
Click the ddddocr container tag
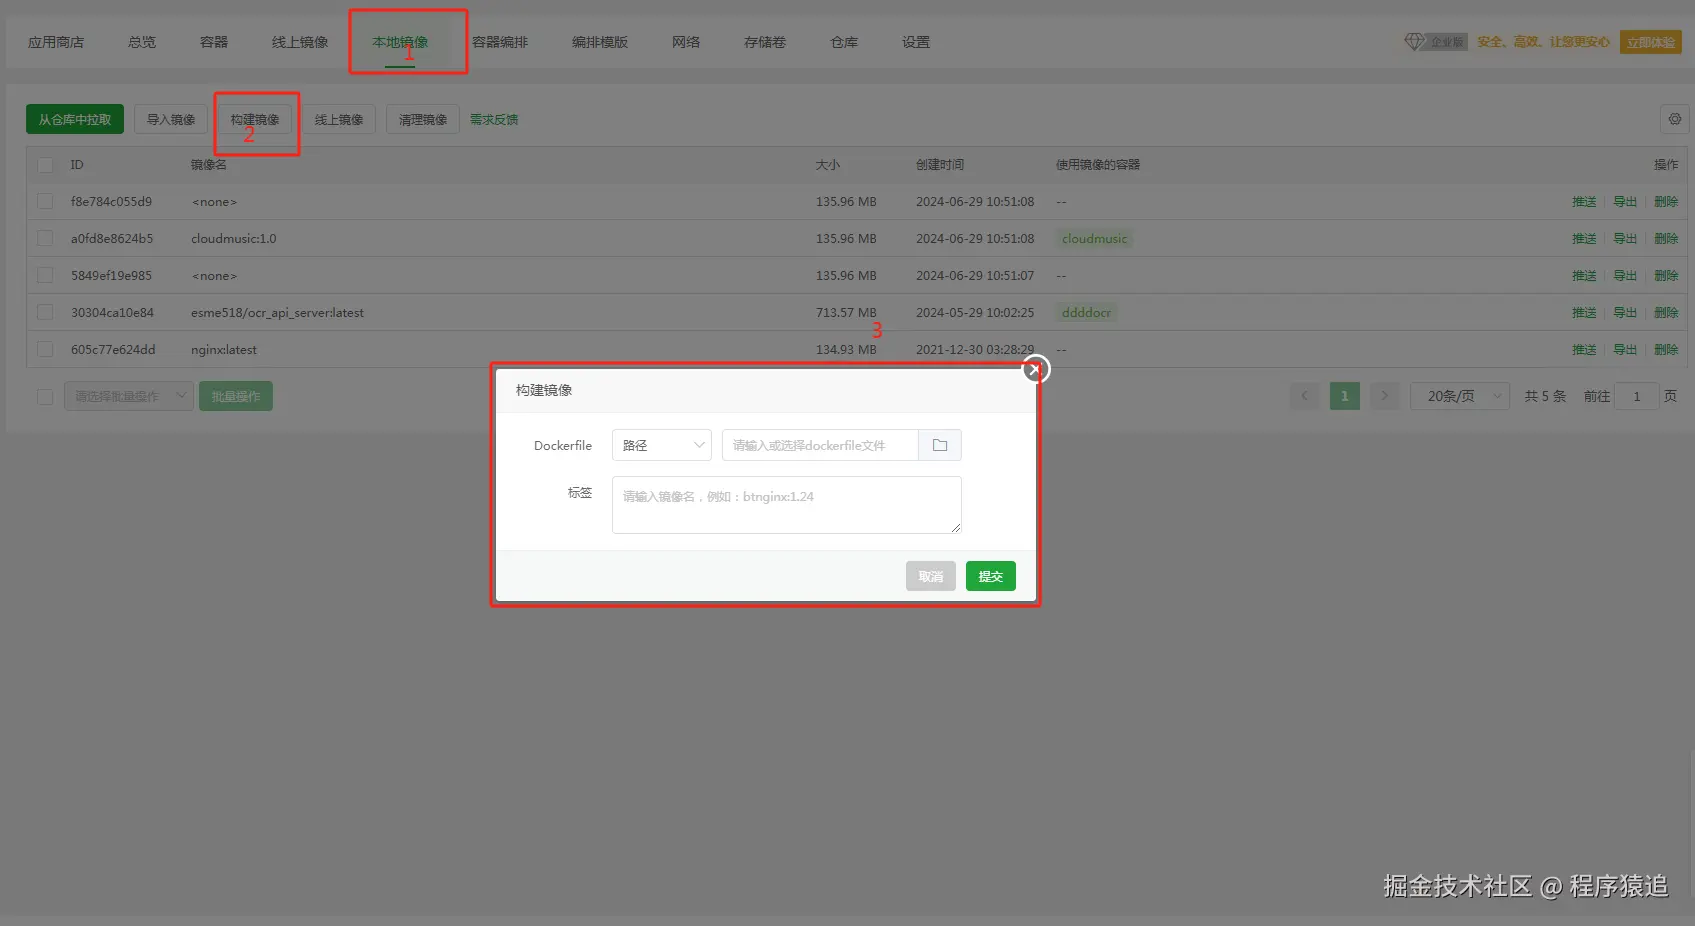1086,312
